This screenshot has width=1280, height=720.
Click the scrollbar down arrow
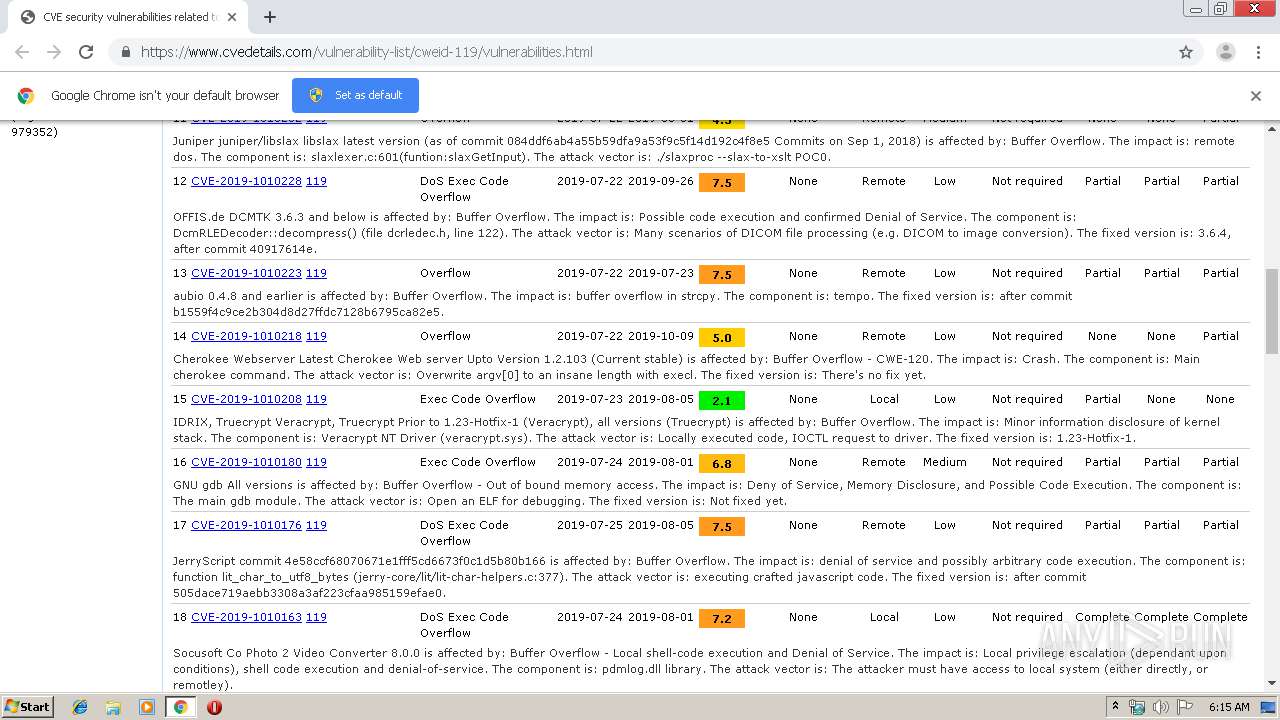1272,684
